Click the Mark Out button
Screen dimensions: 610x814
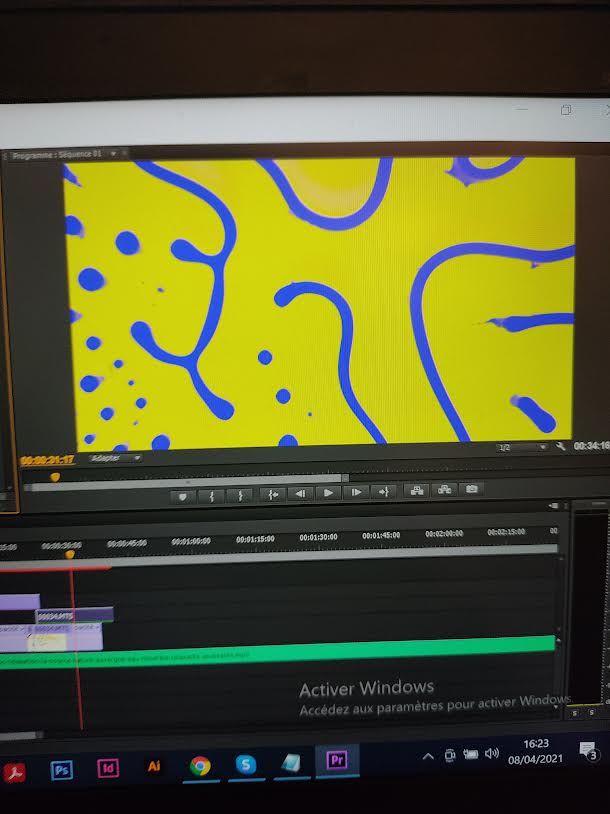239,495
